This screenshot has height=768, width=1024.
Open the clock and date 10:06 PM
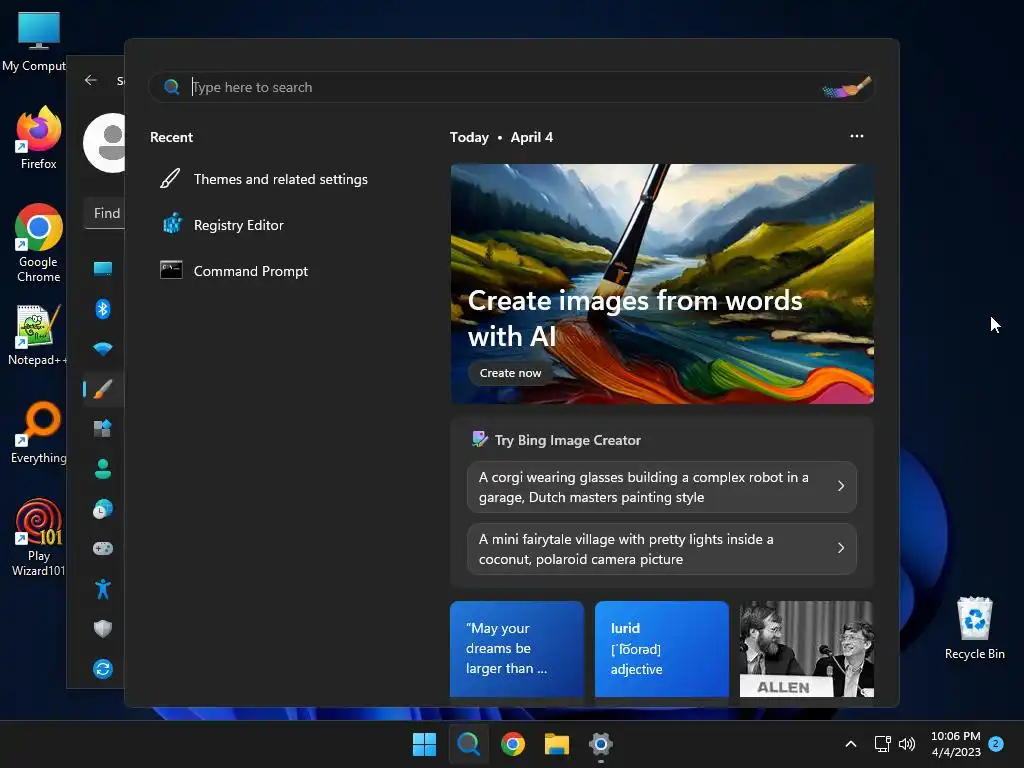(x=955, y=744)
